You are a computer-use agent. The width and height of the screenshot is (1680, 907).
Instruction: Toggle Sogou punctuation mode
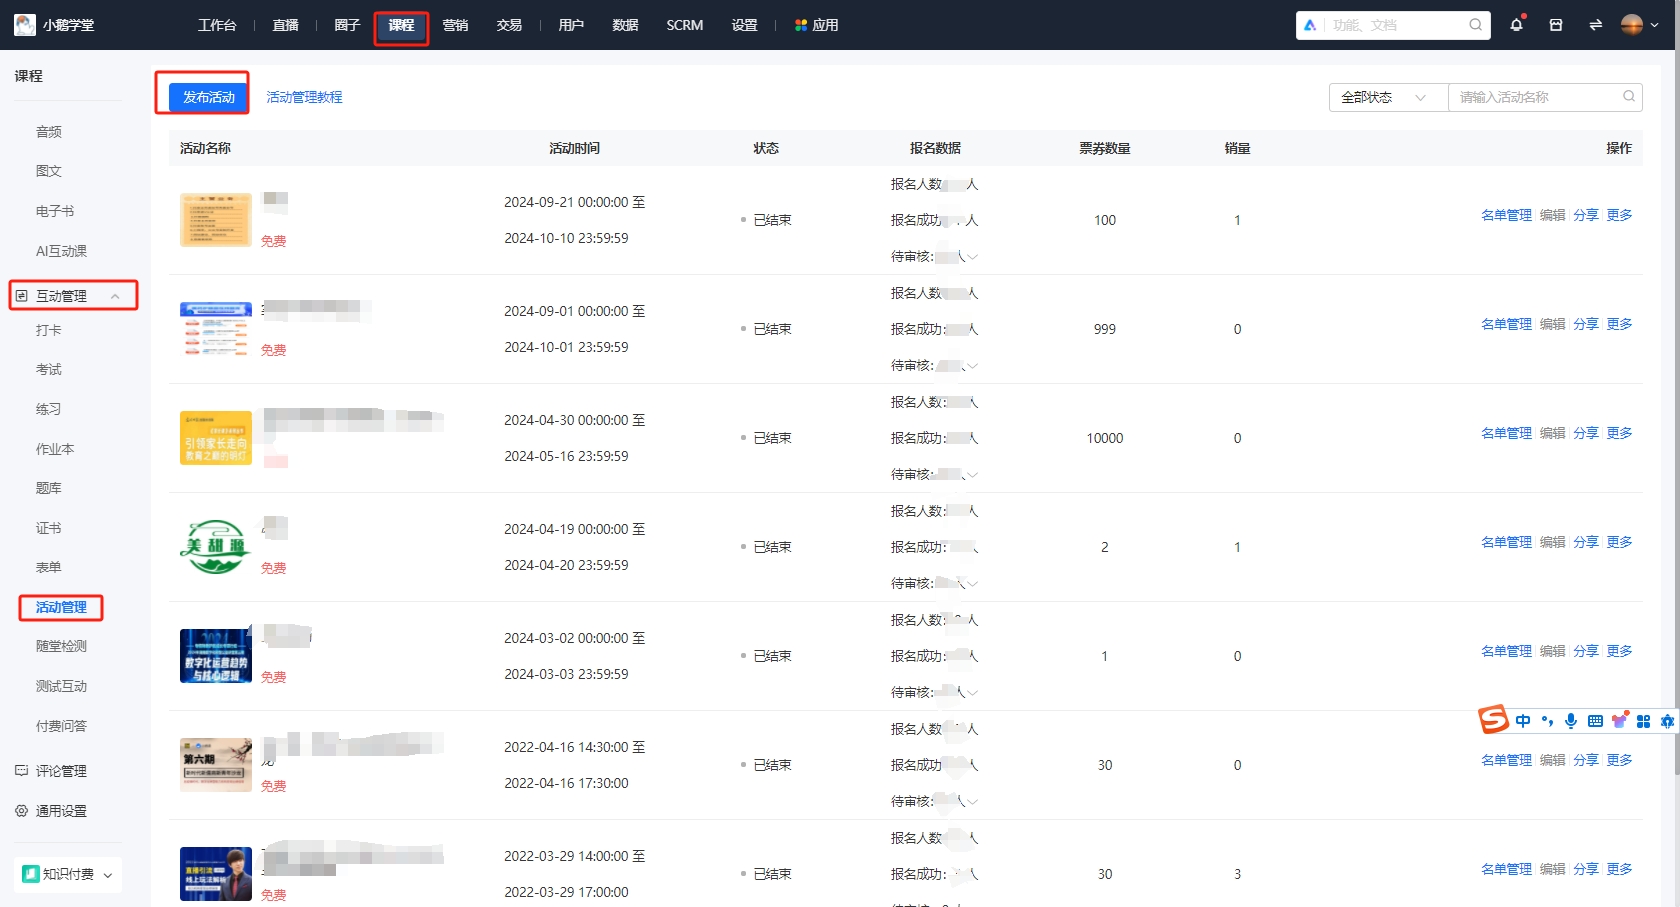pyautogui.click(x=1547, y=721)
